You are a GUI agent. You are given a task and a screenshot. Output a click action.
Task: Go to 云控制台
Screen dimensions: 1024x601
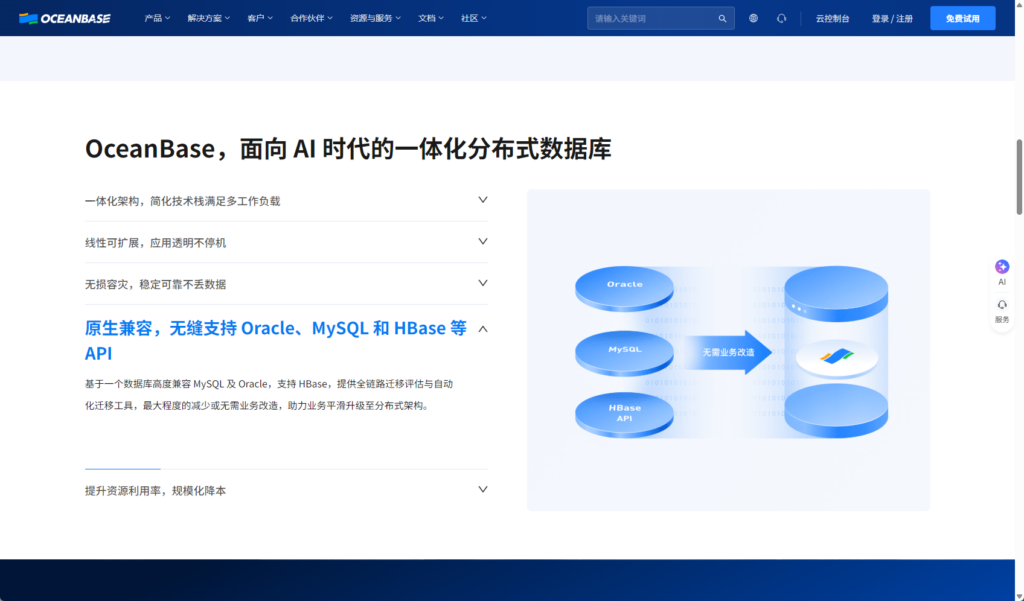pyautogui.click(x=832, y=18)
